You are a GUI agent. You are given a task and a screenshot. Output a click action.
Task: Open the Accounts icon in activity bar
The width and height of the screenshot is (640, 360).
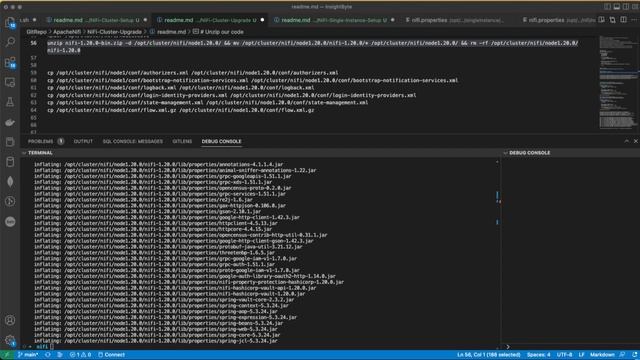pyautogui.click(x=10, y=320)
